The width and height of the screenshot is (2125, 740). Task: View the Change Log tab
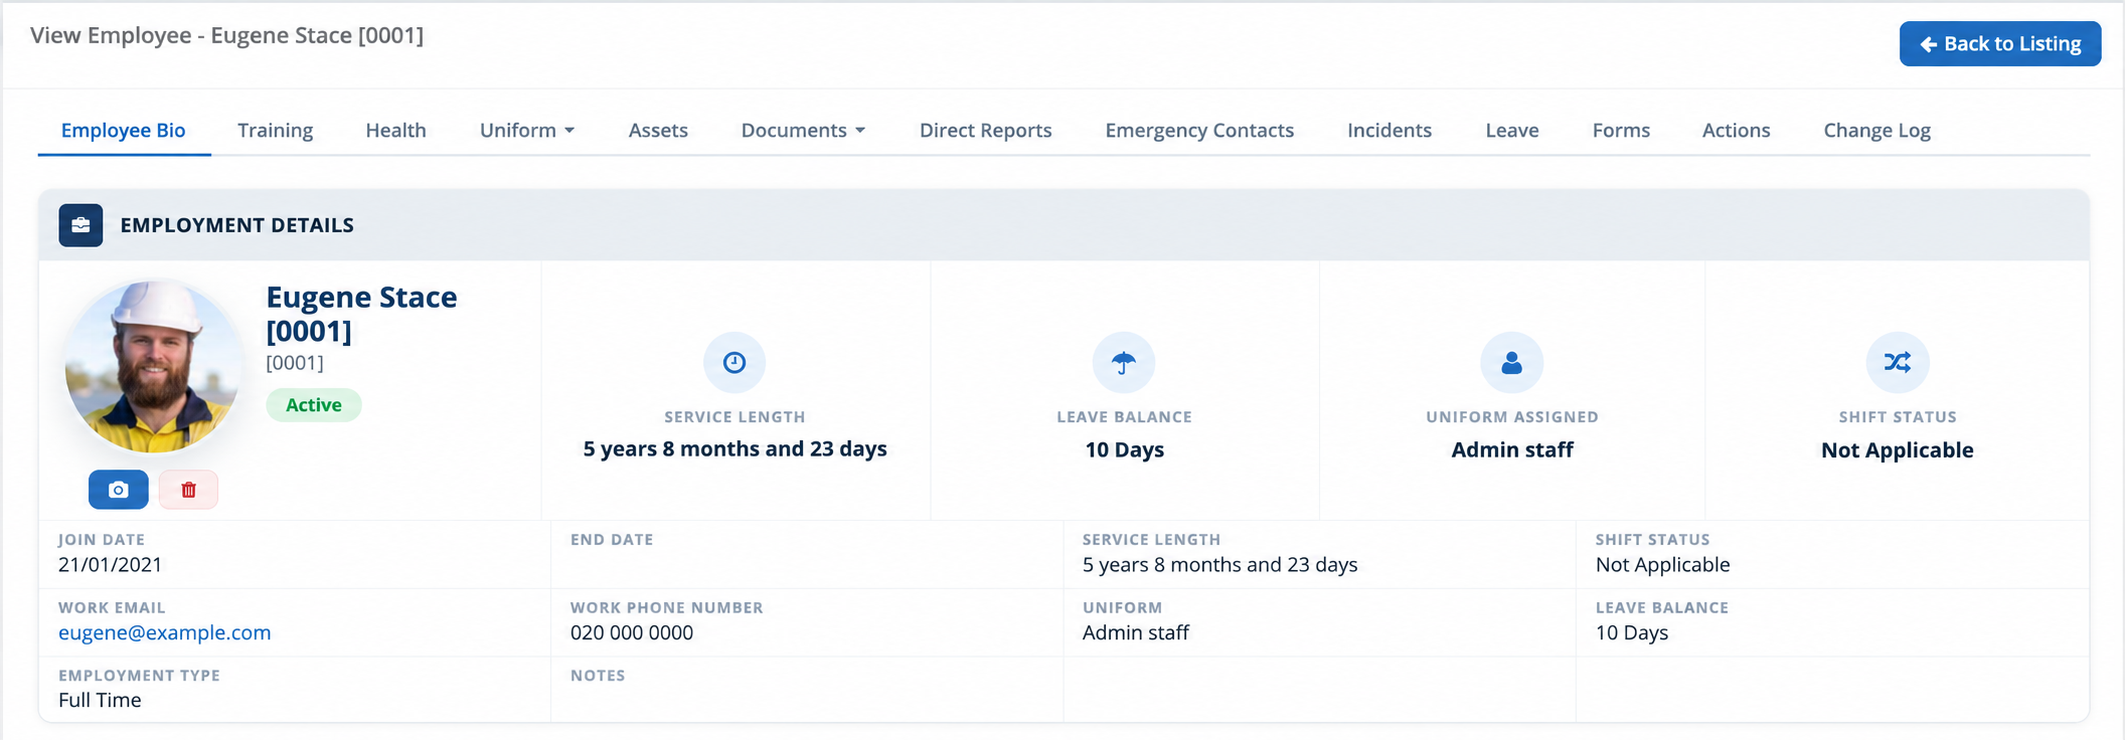coord(1877,130)
